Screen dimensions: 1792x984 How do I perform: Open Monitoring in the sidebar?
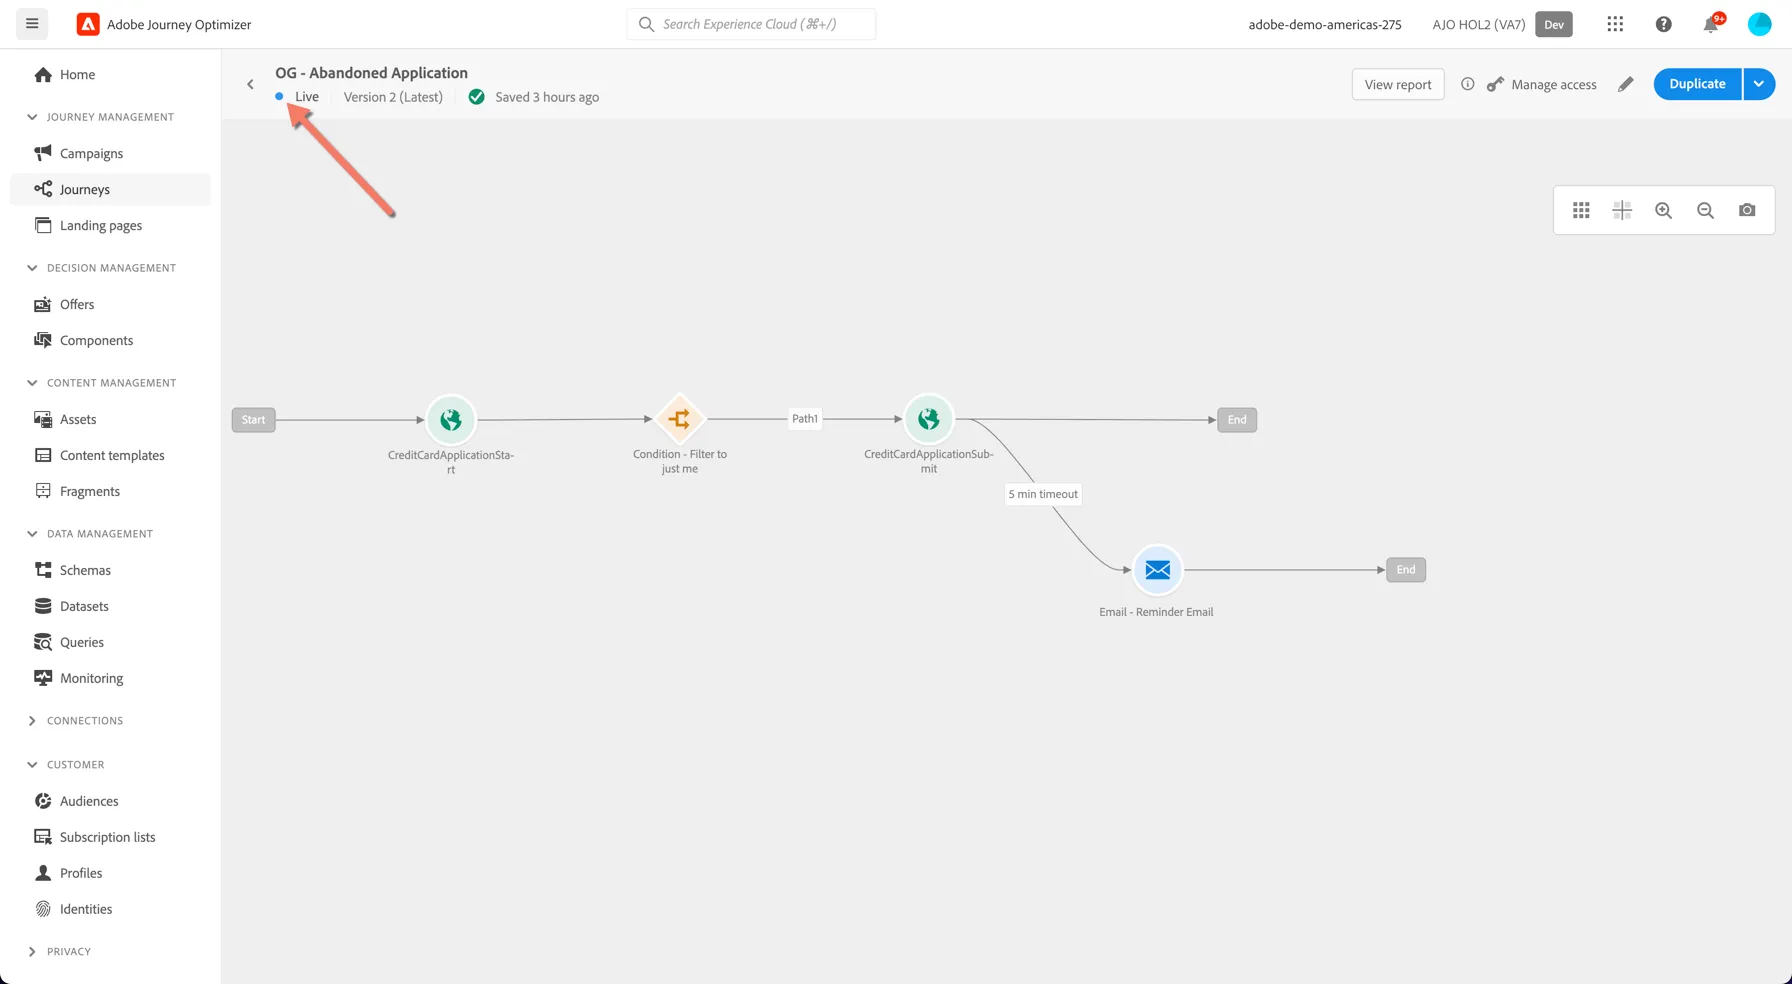[110, 678]
